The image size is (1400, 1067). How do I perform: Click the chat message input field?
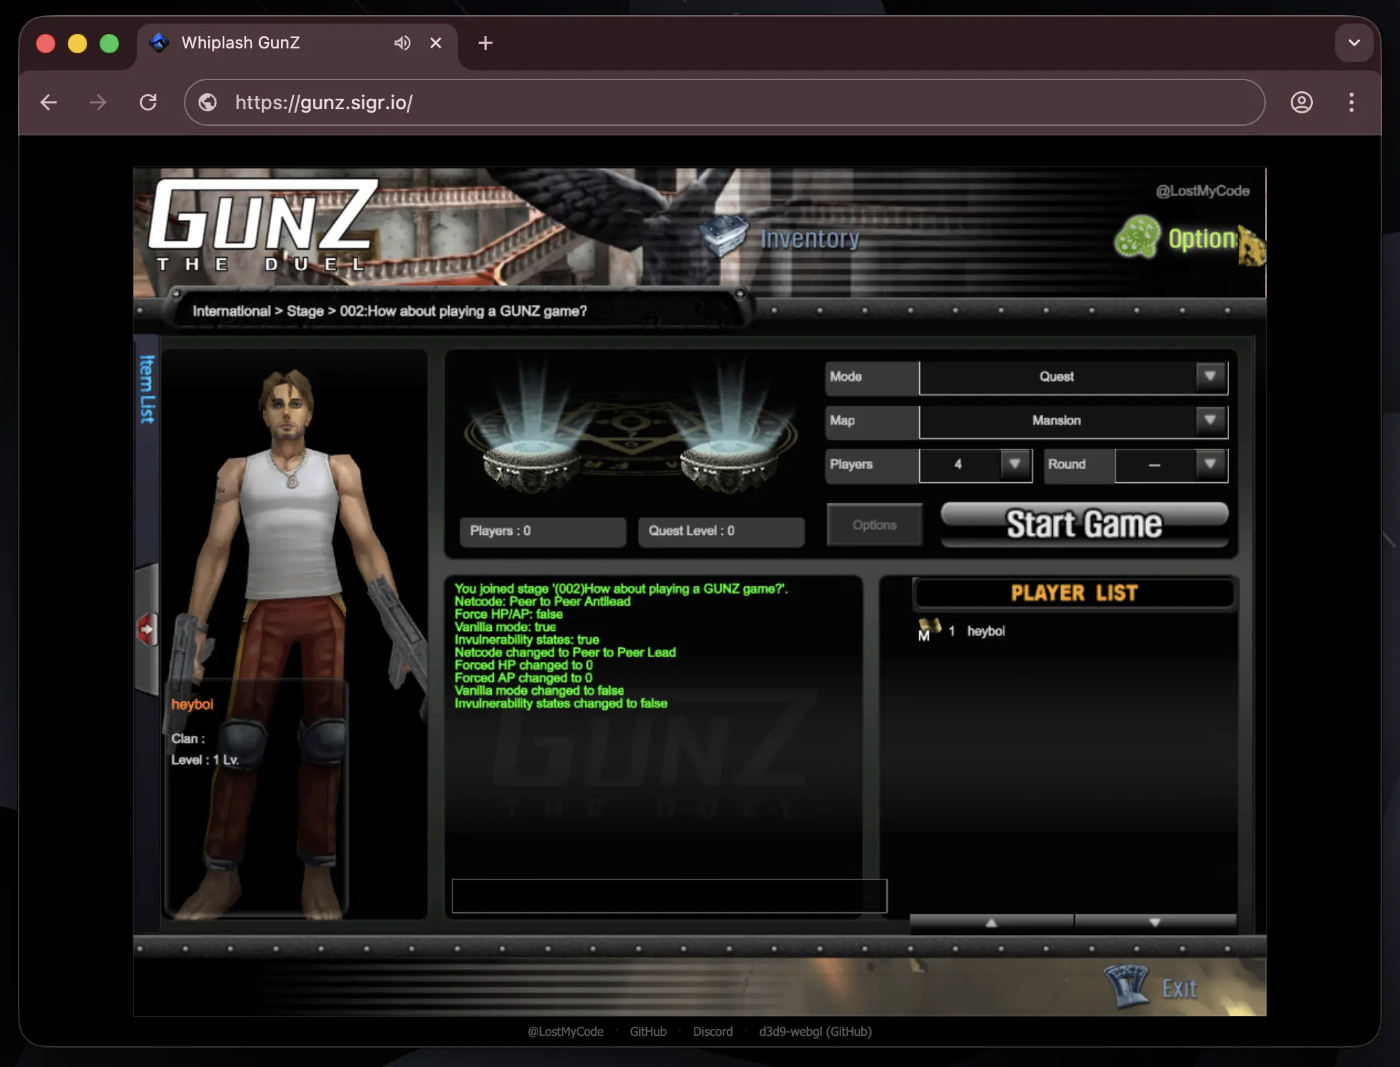click(669, 896)
